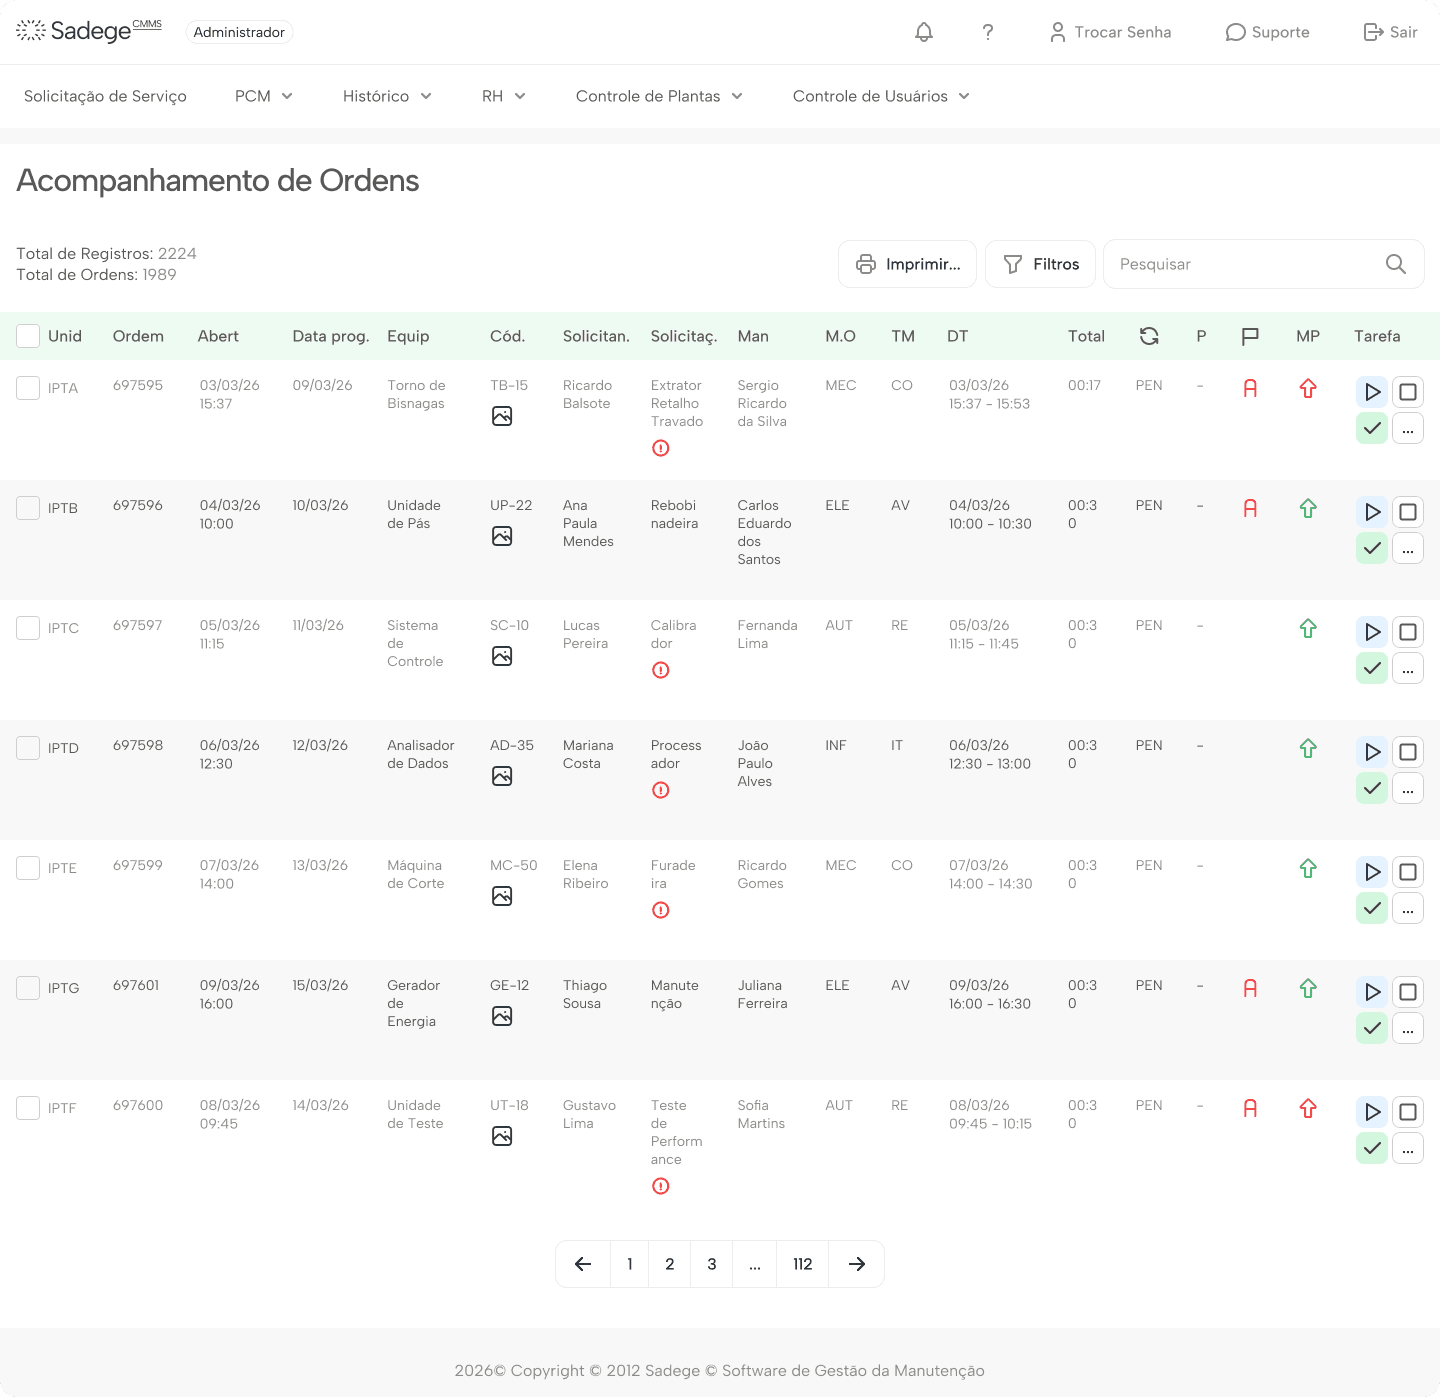The height and width of the screenshot is (1397, 1440).
Task: Click the refresh icon in the table header
Action: 1149,336
